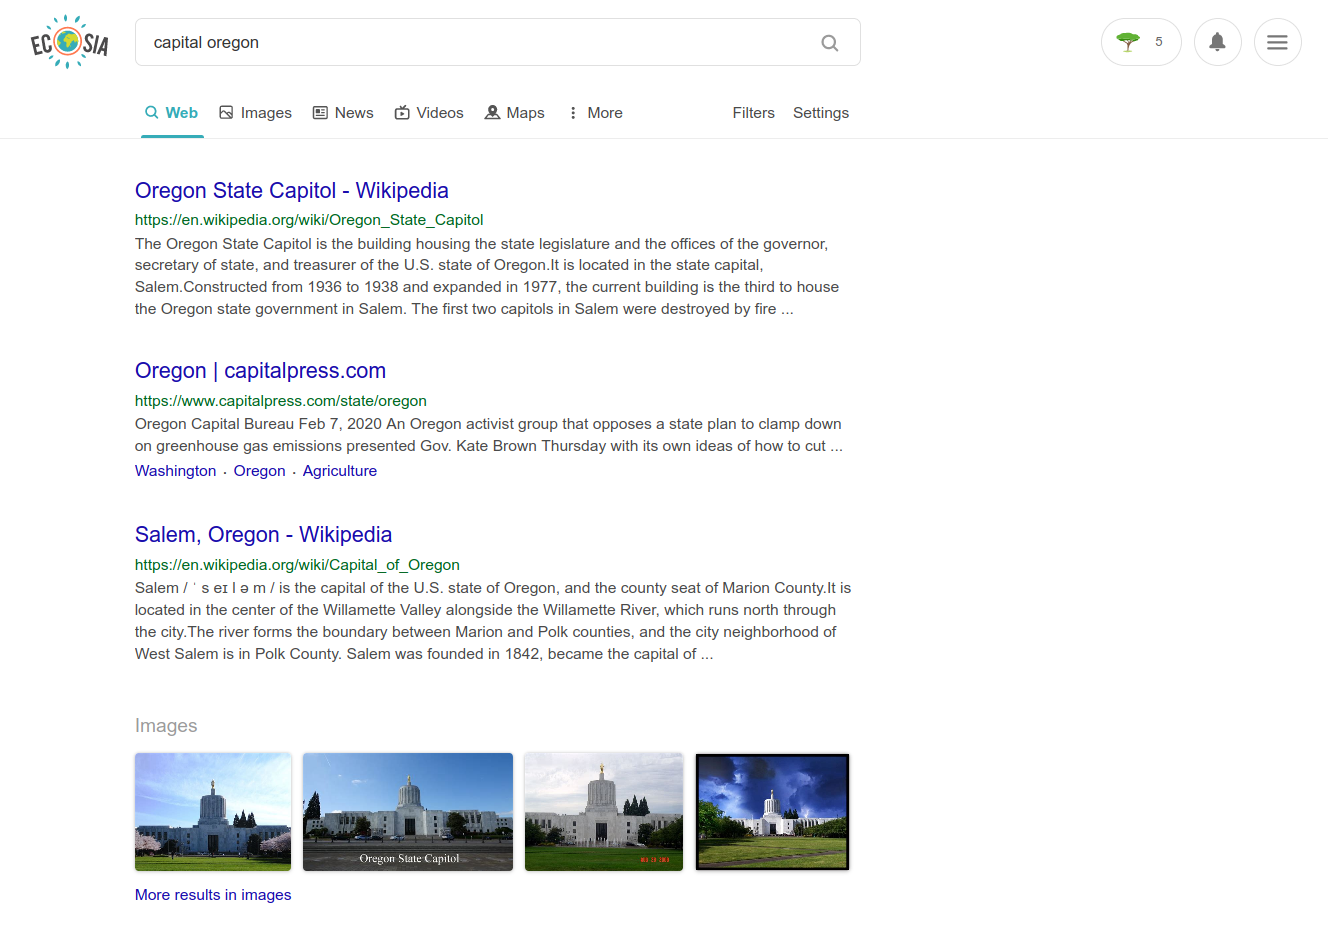Open notifications bell
Image resolution: width=1328 pixels, height=933 pixels.
click(1217, 42)
